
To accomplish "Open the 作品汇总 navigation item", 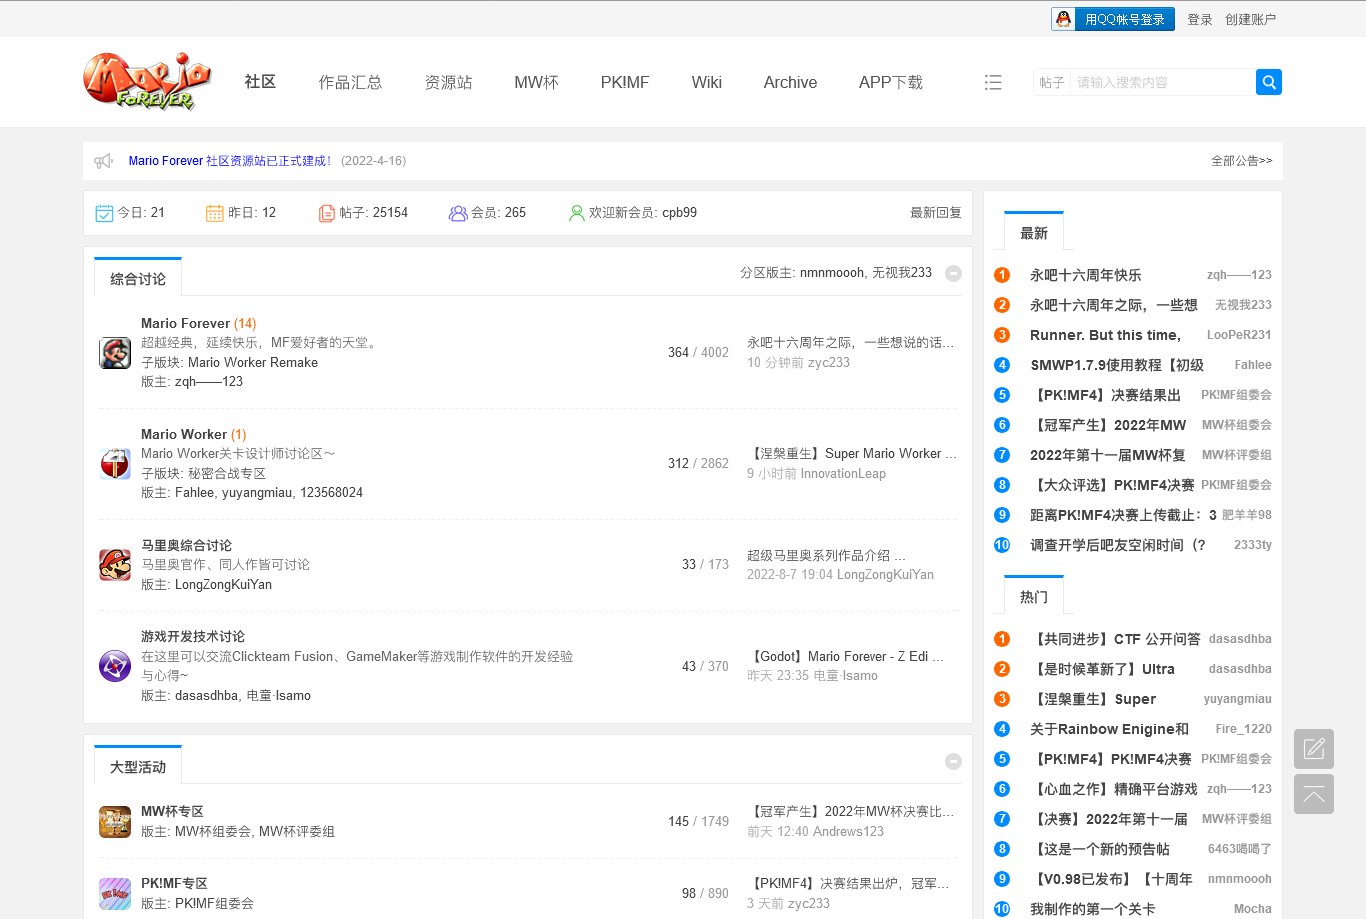I will coord(350,82).
